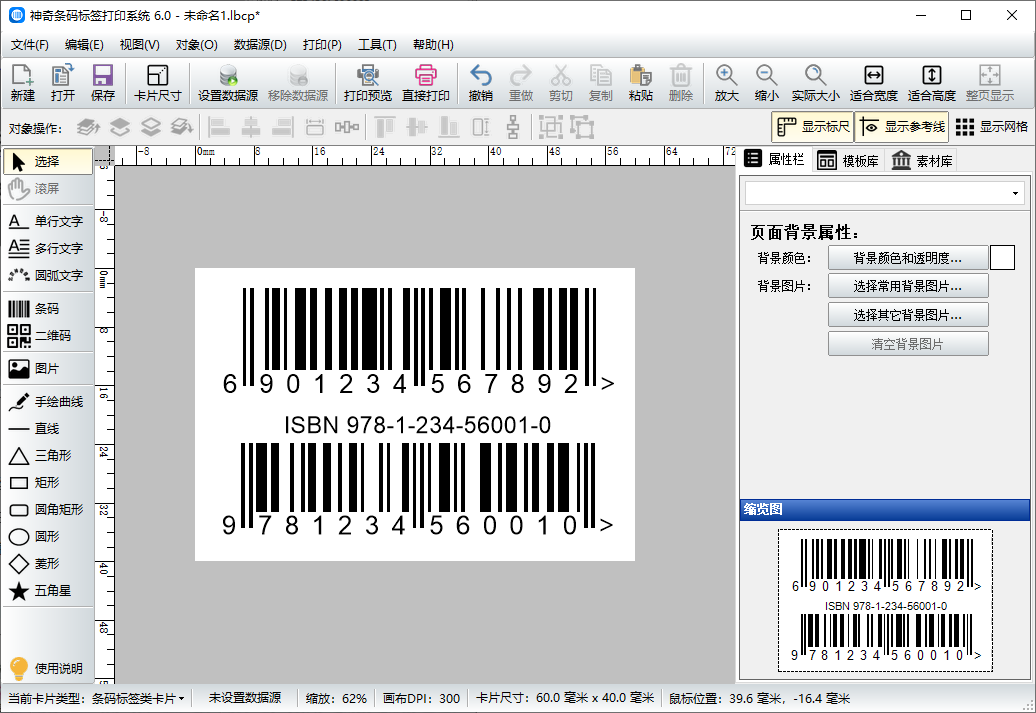Open 设置数据源 data source settings
This screenshot has height=713, width=1036.
228,83
